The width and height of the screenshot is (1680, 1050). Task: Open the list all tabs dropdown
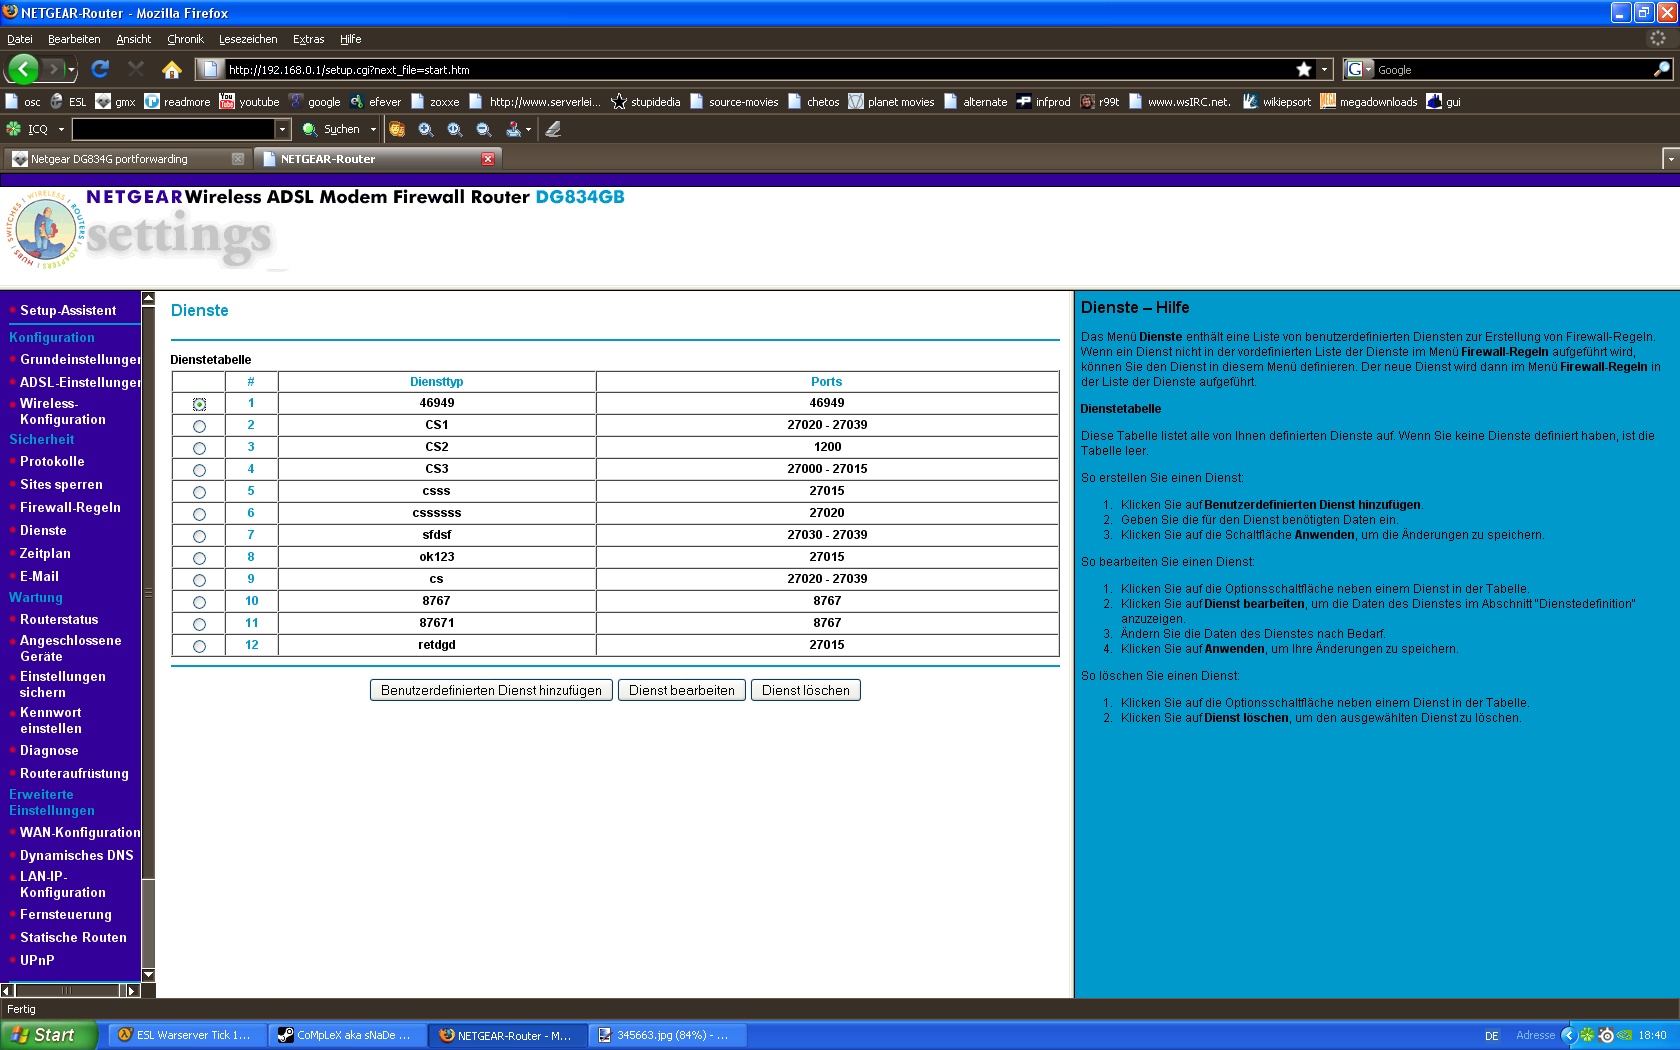[x=1669, y=159]
